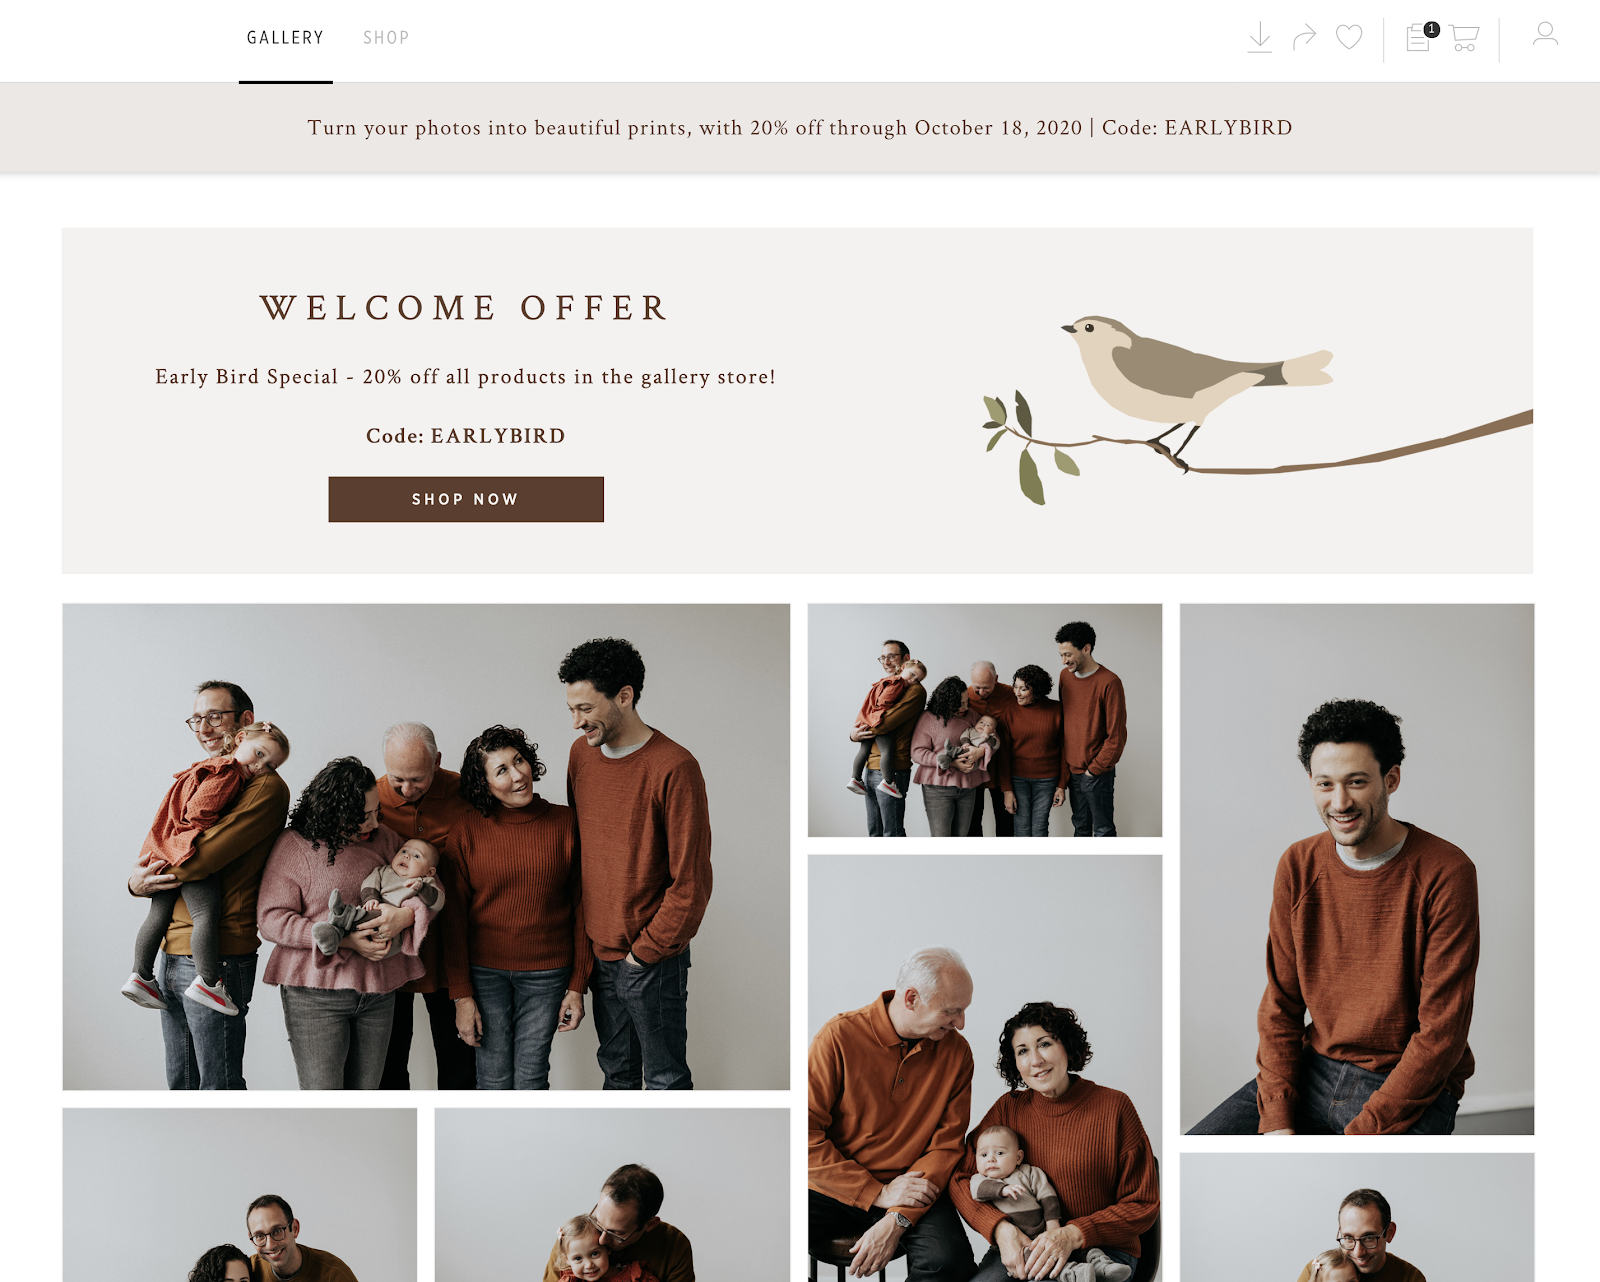Open small full-length family photo thumbnail
The height and width of the screenshot is (1282, 1600).
point(985,720)
